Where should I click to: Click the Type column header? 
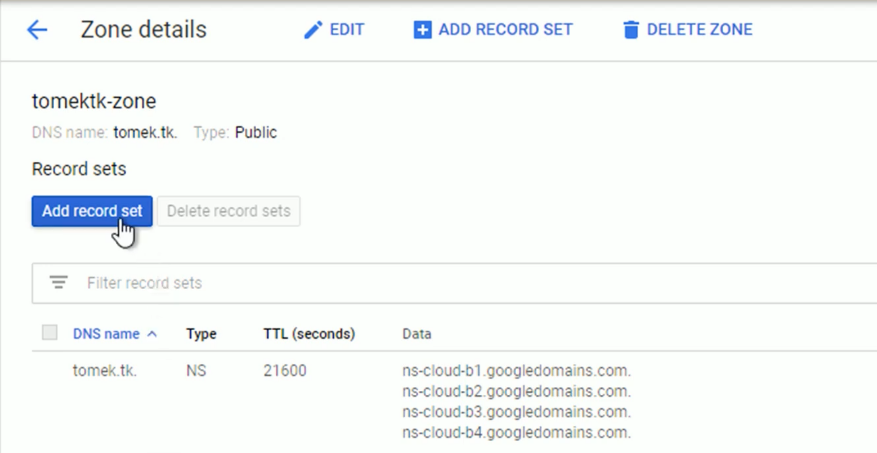pyautogui.click(x=201, y=334)
